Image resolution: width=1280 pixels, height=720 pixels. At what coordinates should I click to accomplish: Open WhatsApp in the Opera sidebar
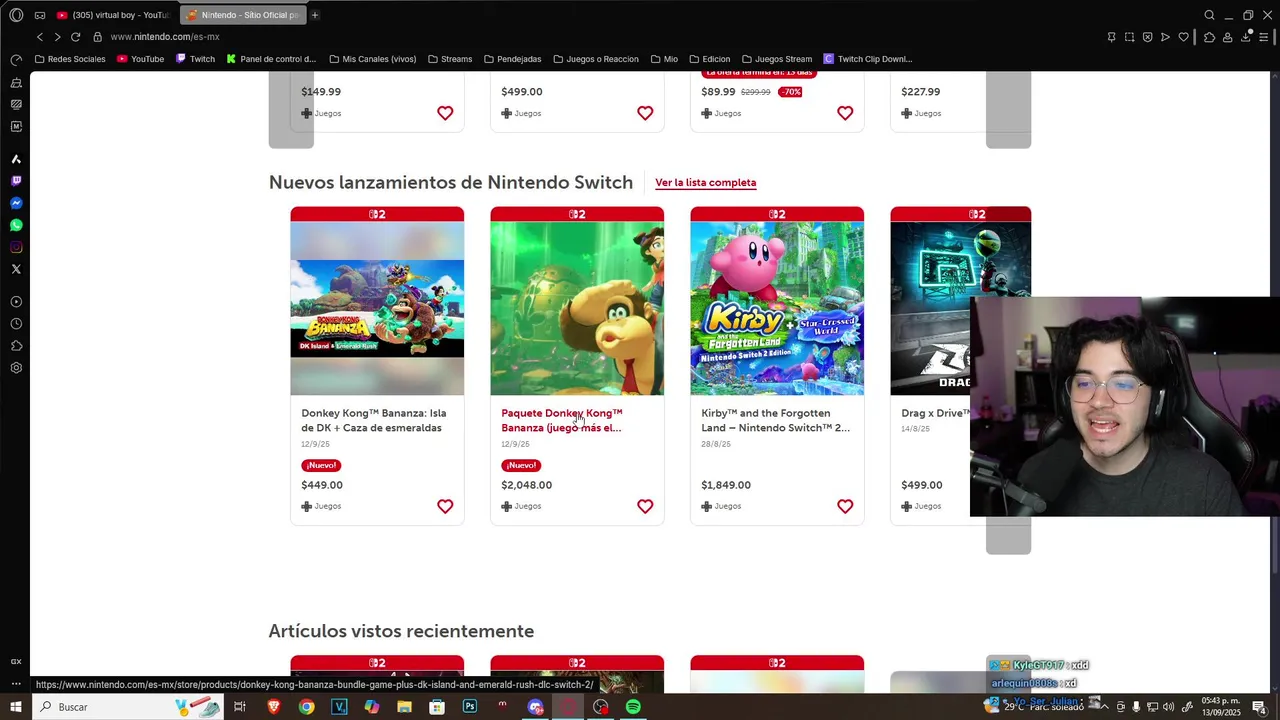pos(16,225)
